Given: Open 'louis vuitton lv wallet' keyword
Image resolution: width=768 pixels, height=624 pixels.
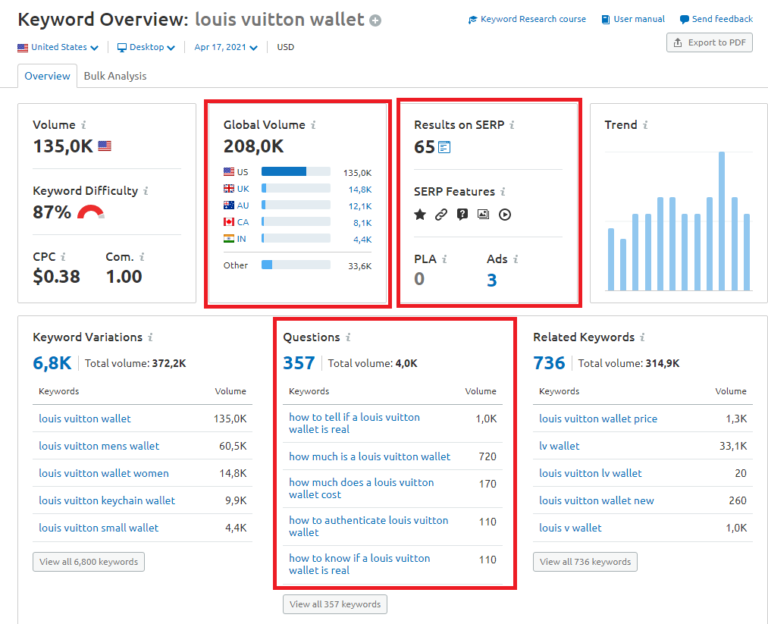Looking at the screenshot, I should [590, 474].
